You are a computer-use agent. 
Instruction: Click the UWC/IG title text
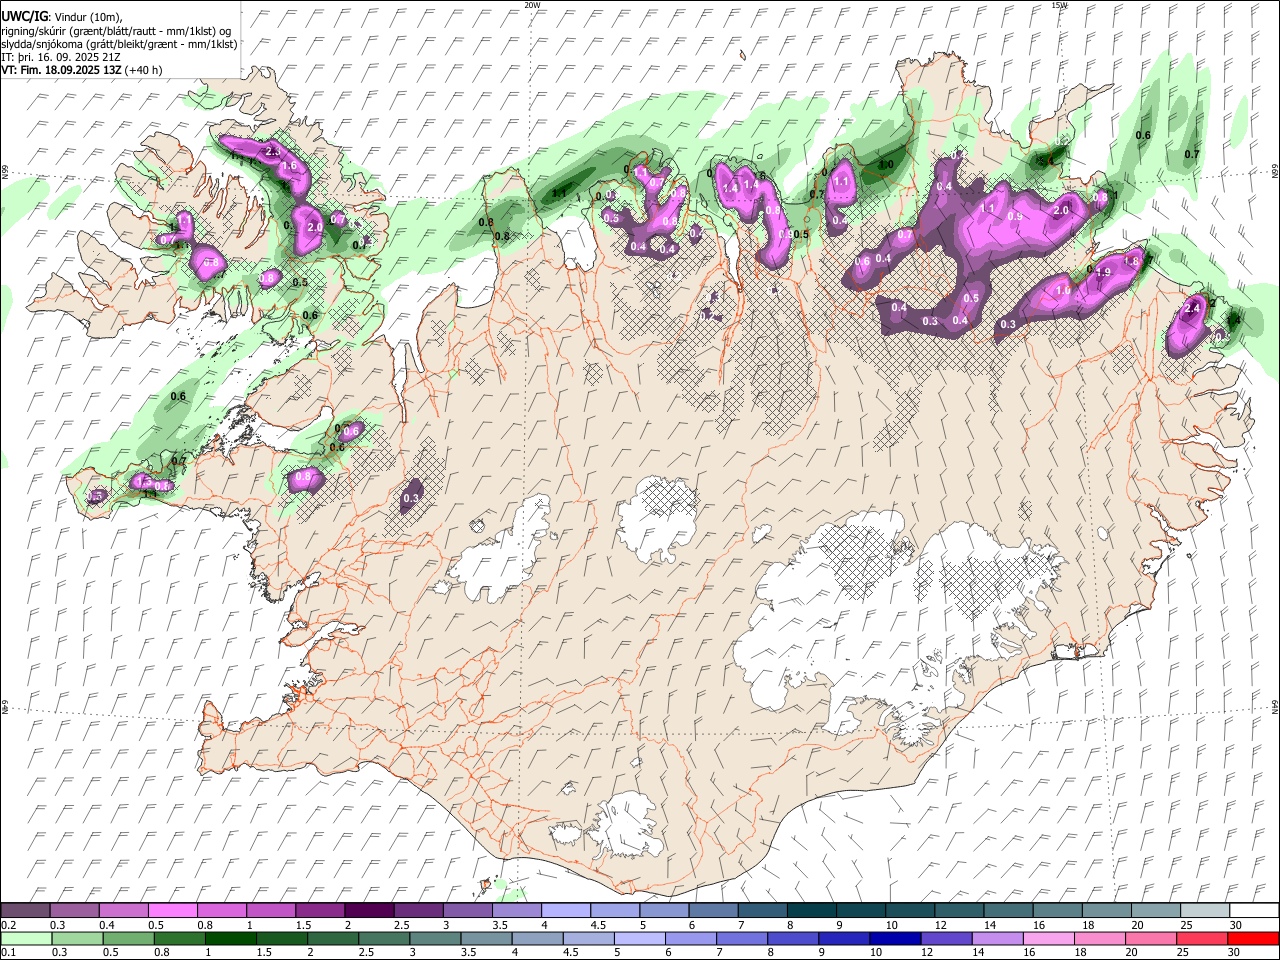23,16
